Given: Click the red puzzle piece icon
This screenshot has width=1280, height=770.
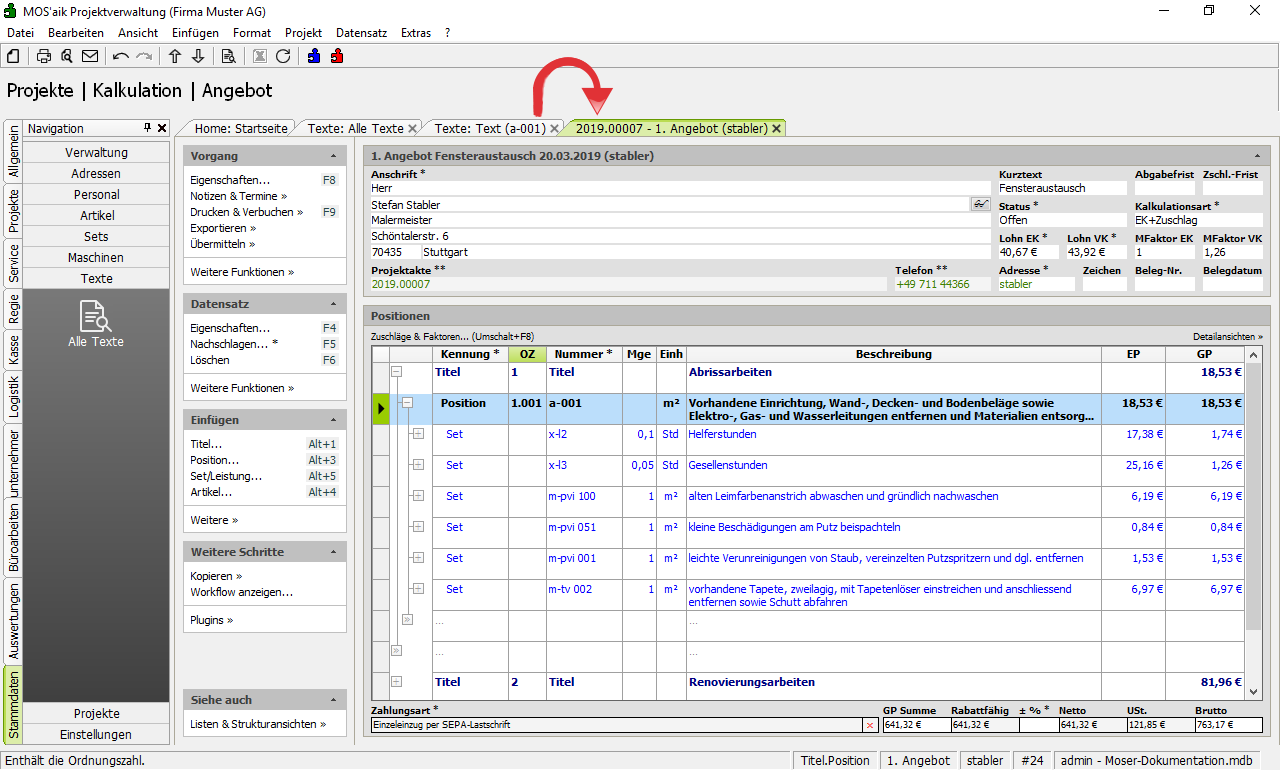Looking at the screenshot, I should click(x=337, y=56).
